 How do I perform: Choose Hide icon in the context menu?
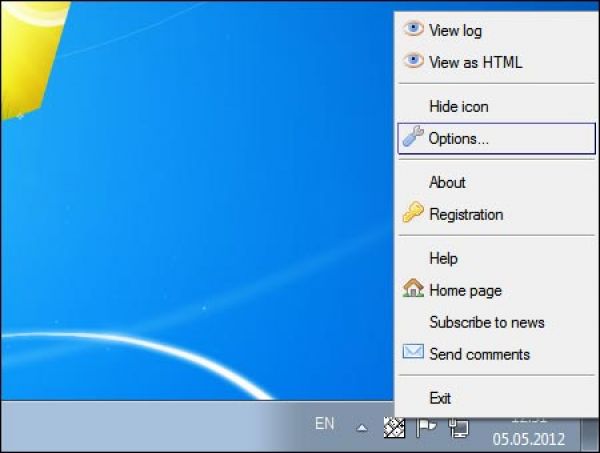pos(497,106)
